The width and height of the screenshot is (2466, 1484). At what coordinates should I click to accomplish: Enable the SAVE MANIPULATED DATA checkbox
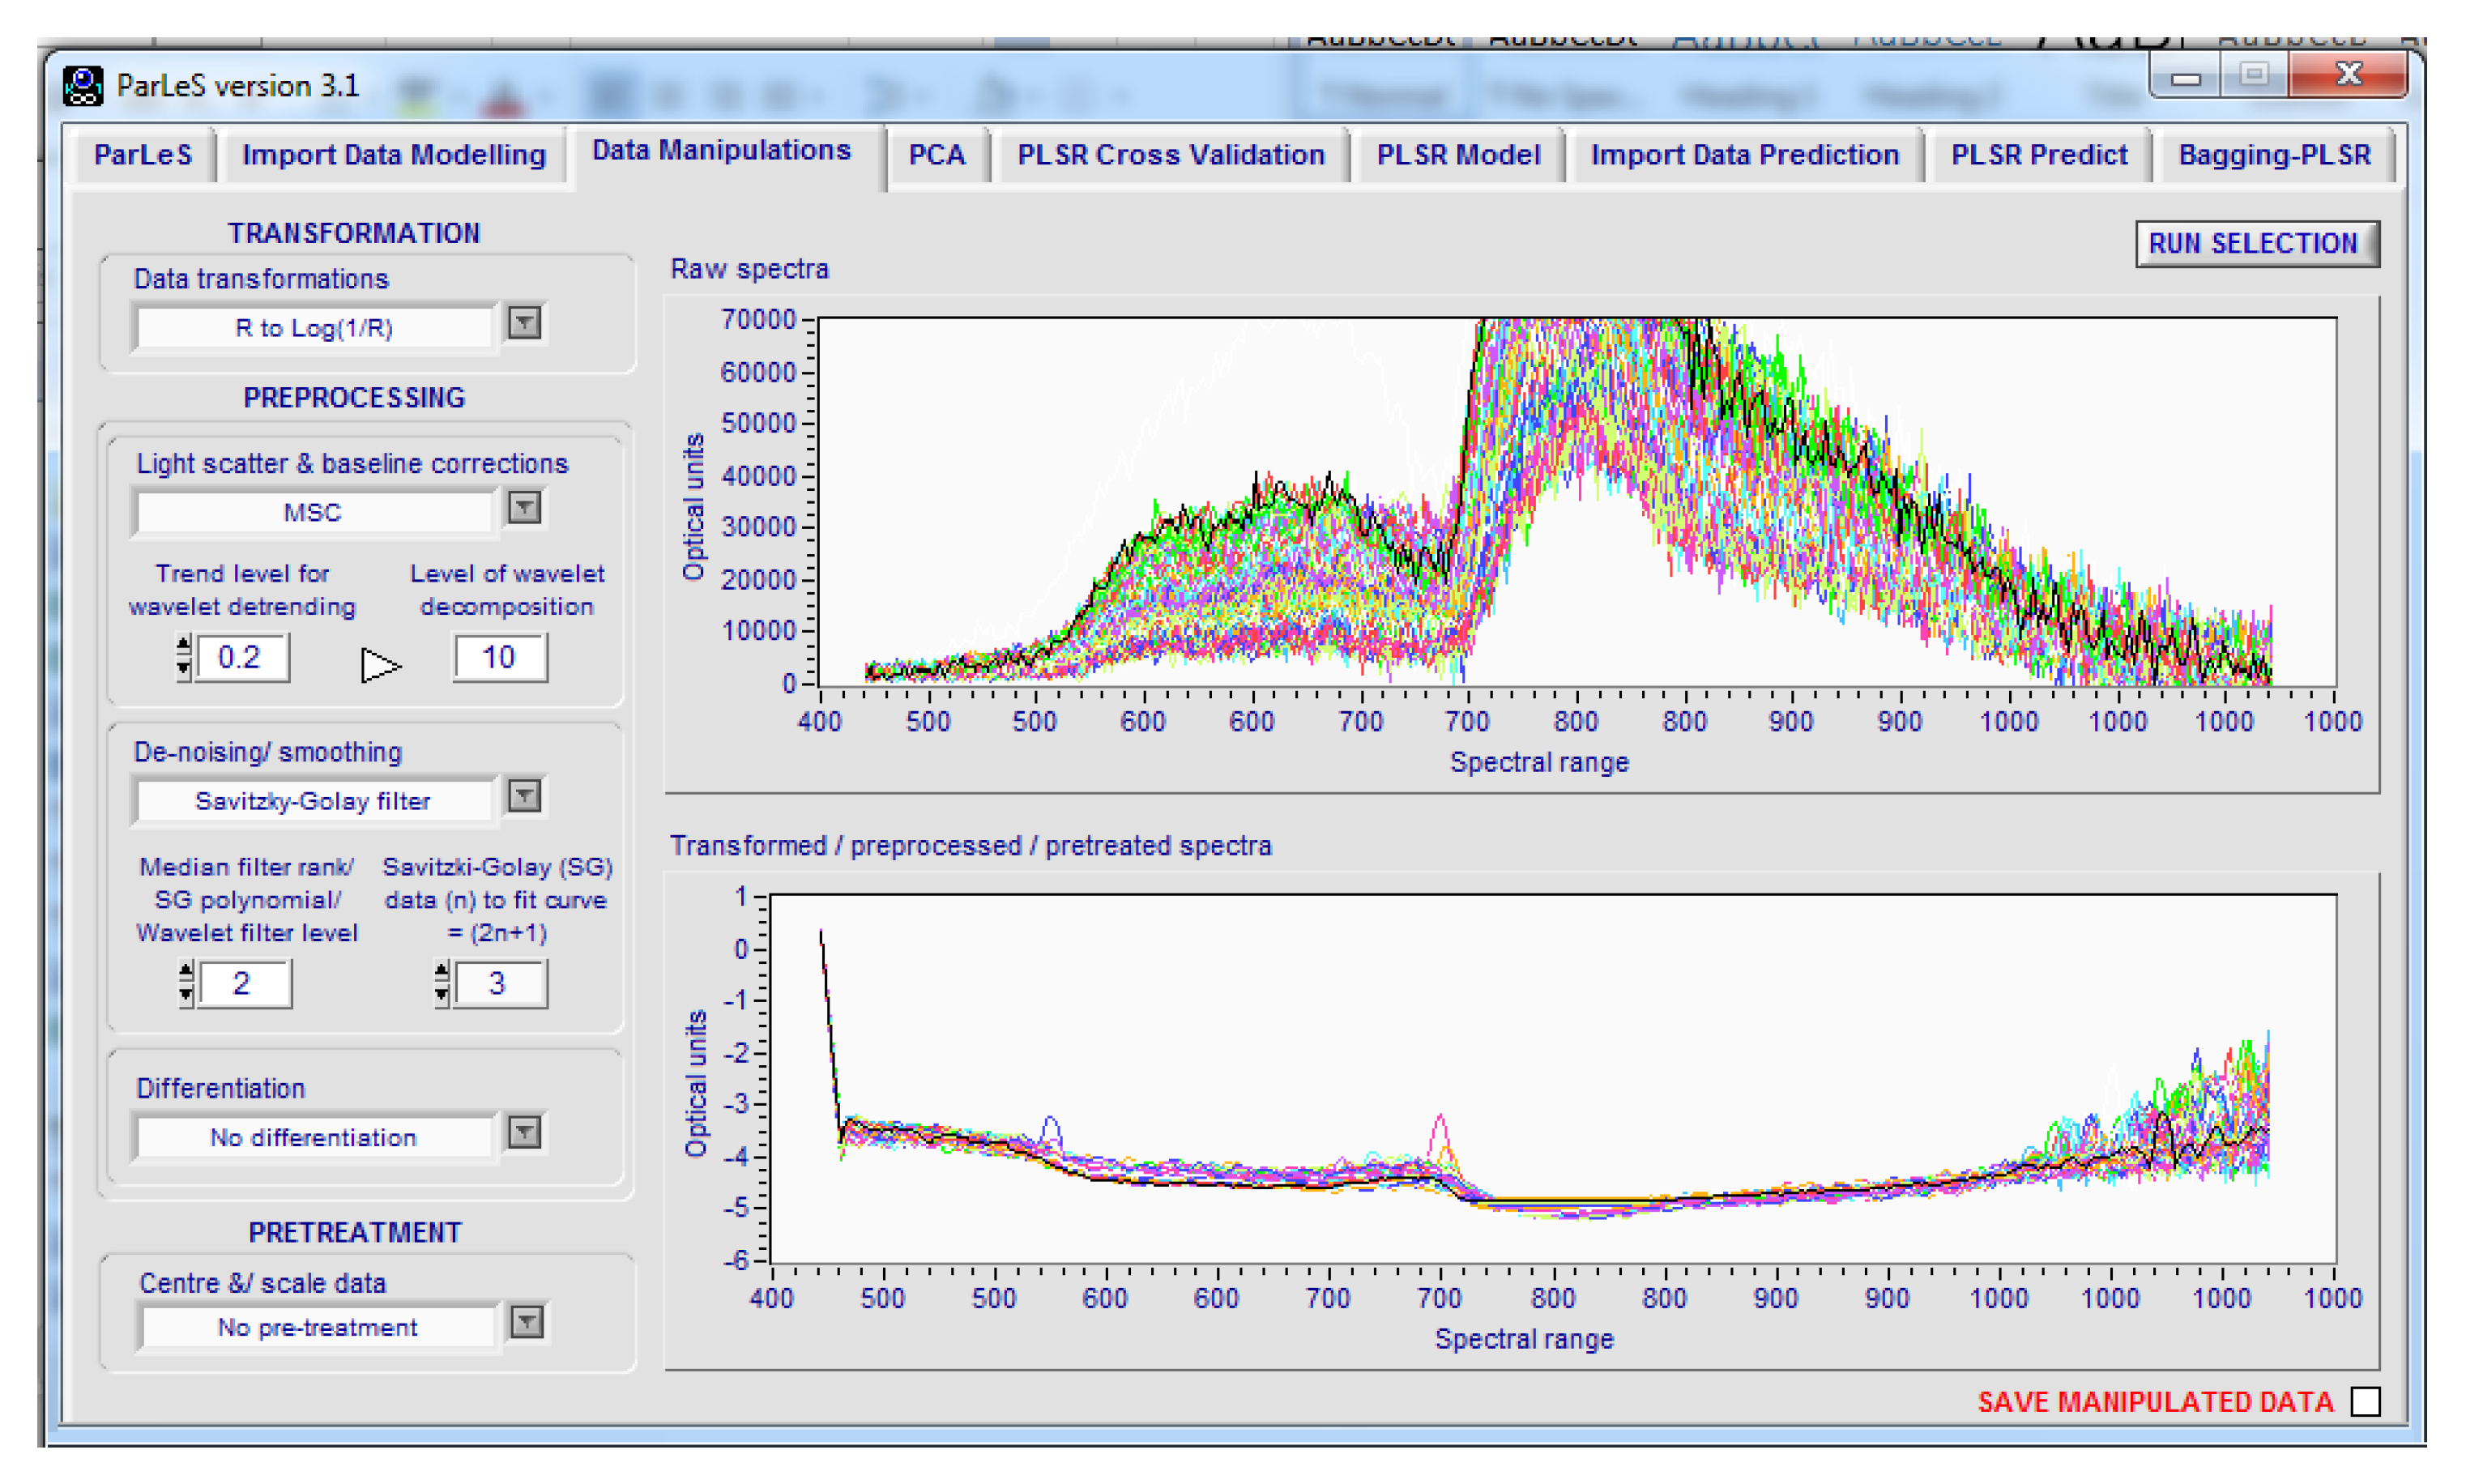pyautogui.click(x=2366, y=1403)
